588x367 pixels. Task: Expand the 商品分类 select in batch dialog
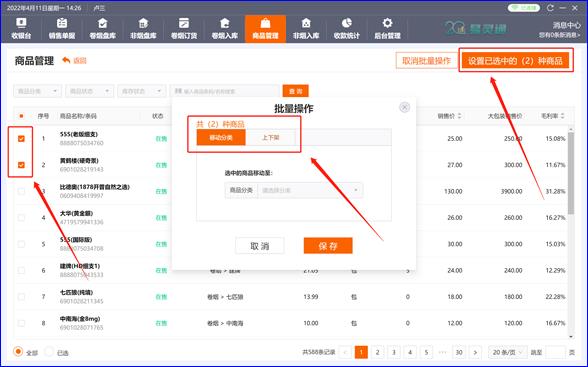click(x=310, y=190)
